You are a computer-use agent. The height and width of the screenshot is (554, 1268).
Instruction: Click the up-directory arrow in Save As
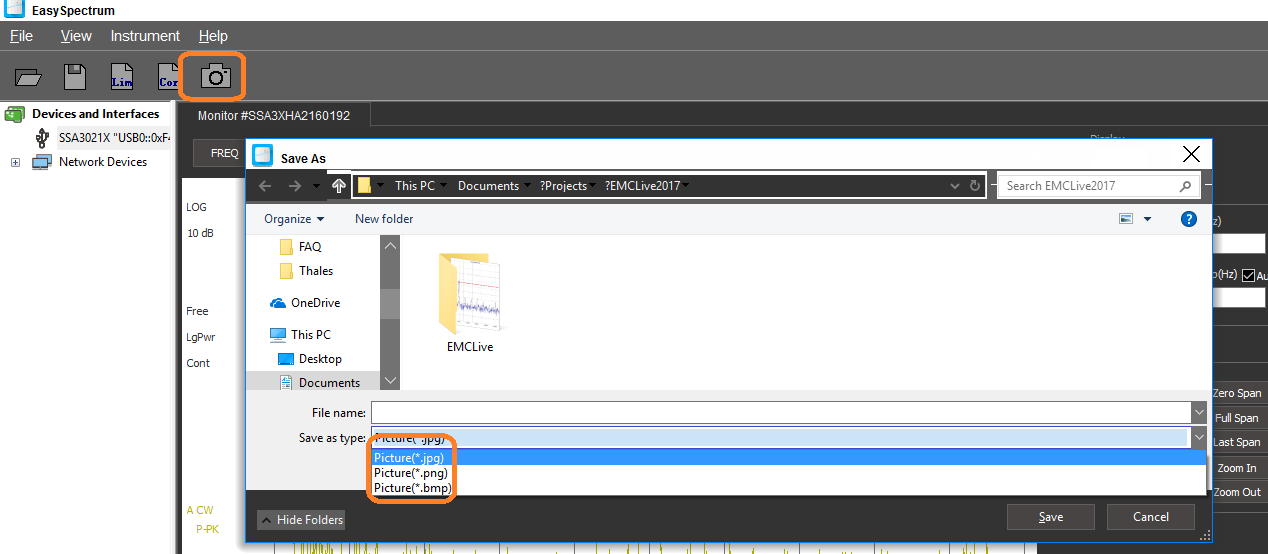click(x=339, y=186)
